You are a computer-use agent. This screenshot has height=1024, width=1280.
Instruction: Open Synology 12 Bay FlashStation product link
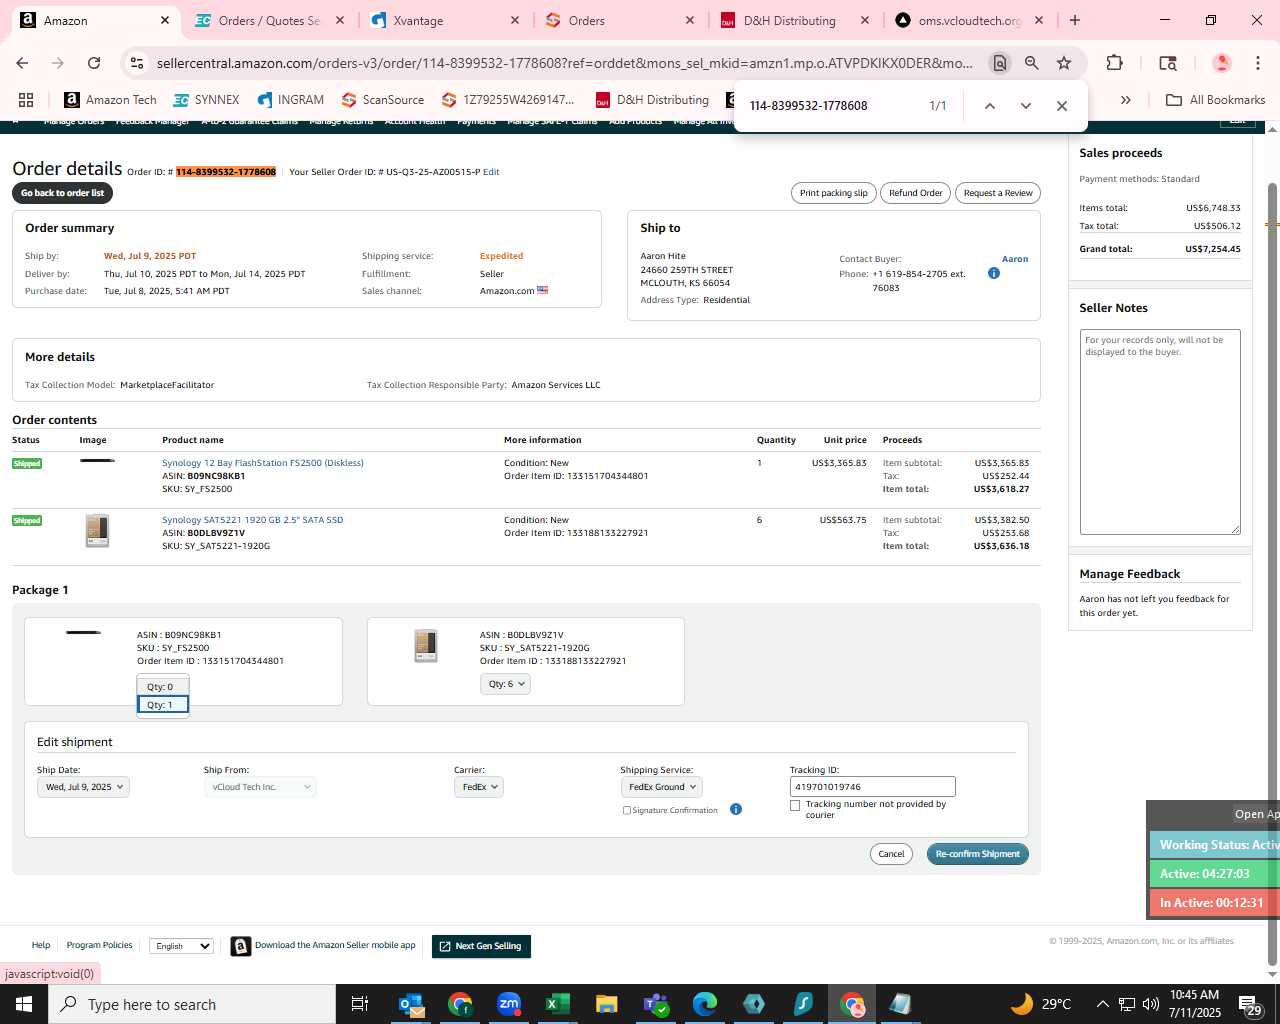263,463
